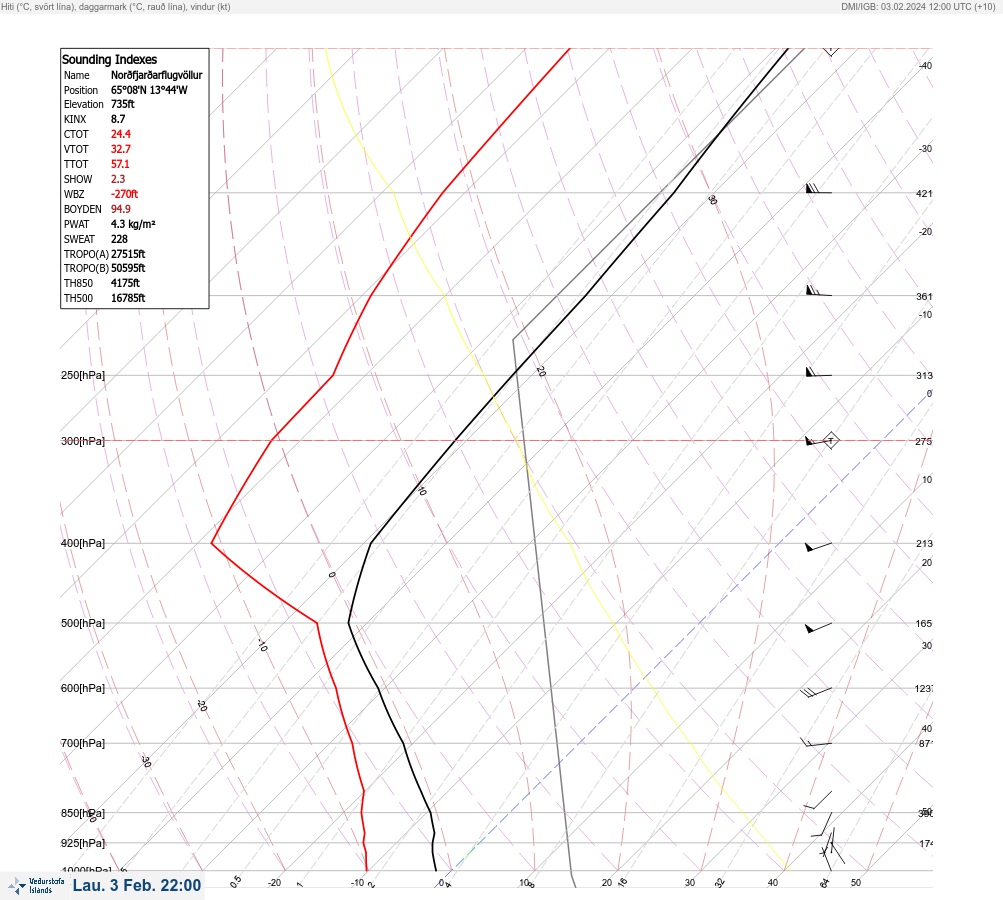Select the 421 height label on right edge
Screen dimensions: 1003x900
924,193
